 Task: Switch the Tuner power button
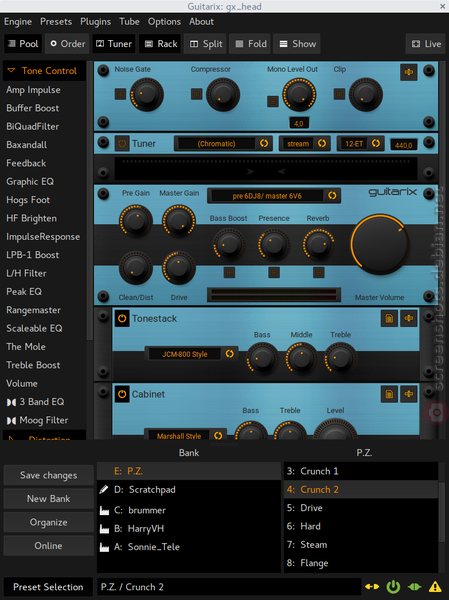coord(122,144)
